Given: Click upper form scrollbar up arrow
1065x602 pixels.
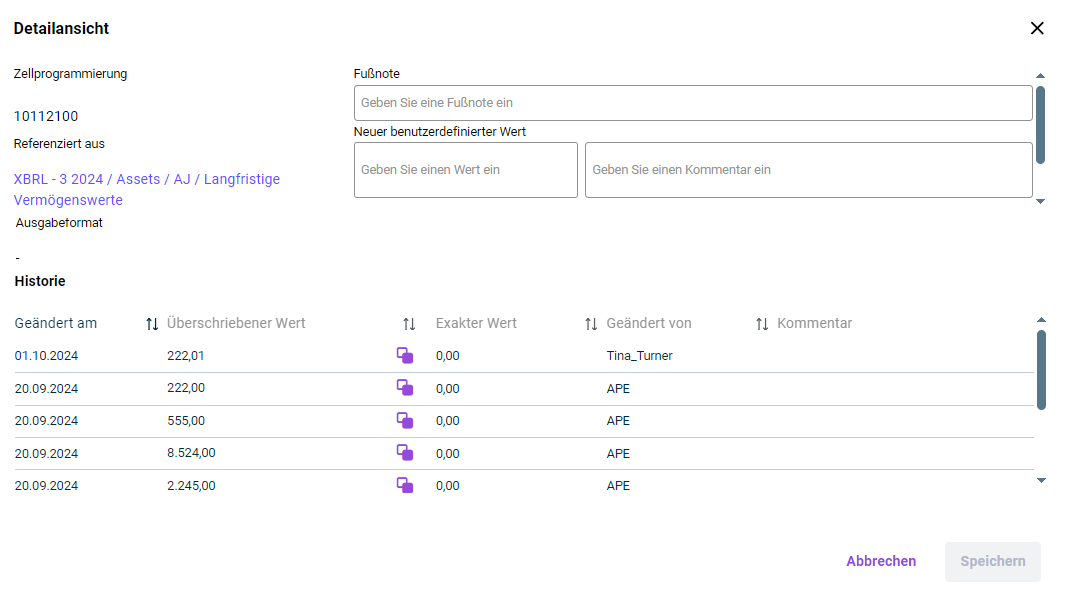Looking at the screenshot, I should pos(1040,75).
